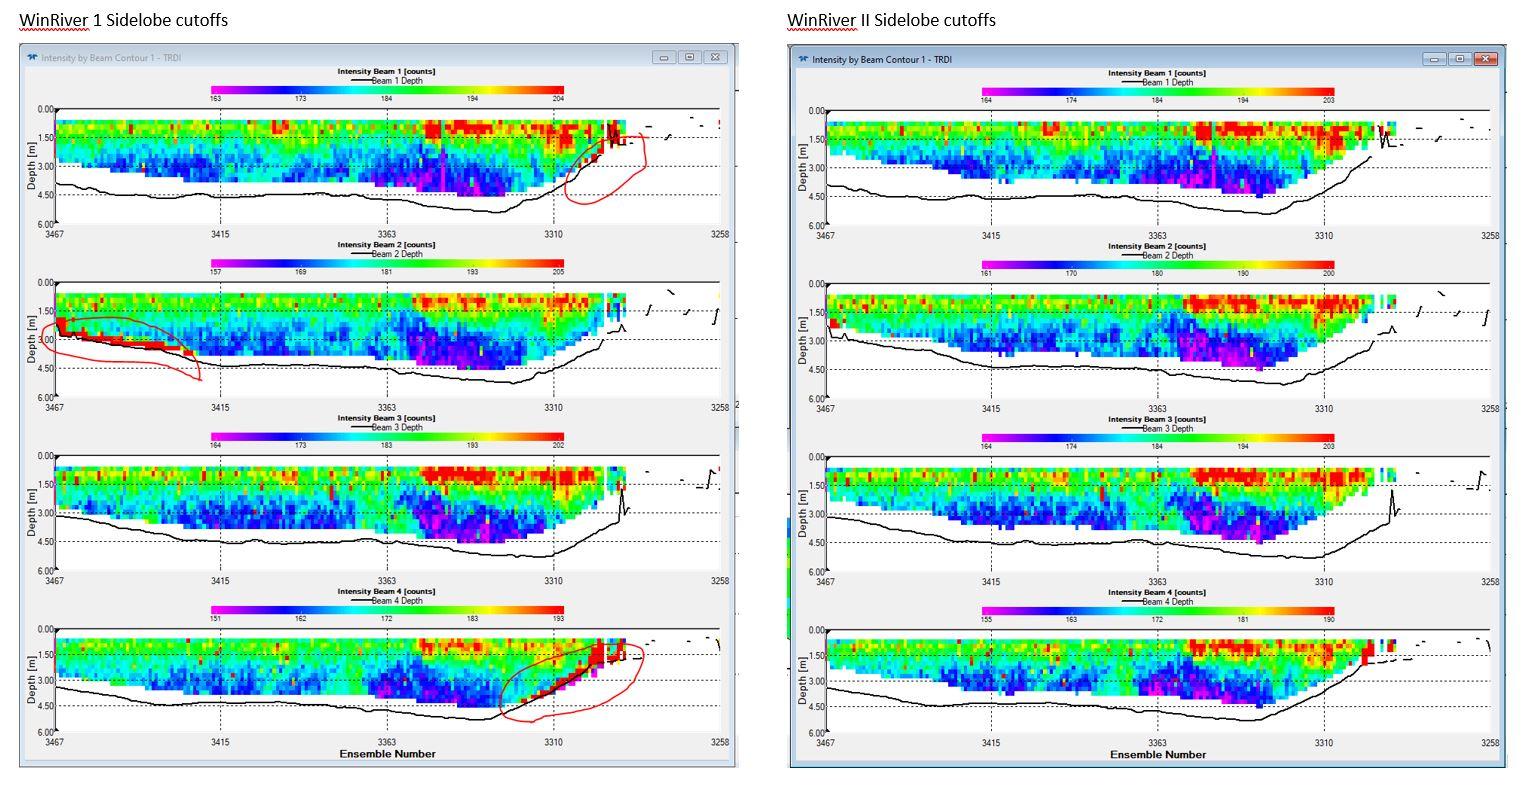
Task: Close the right window with the red X button
Action: (1487, 59)
